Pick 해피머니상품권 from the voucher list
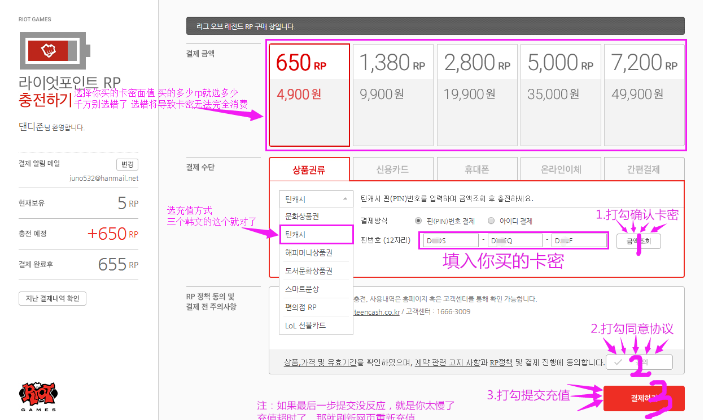The height and width of the screenshot is (420, 703). click(x=316, y=253)
